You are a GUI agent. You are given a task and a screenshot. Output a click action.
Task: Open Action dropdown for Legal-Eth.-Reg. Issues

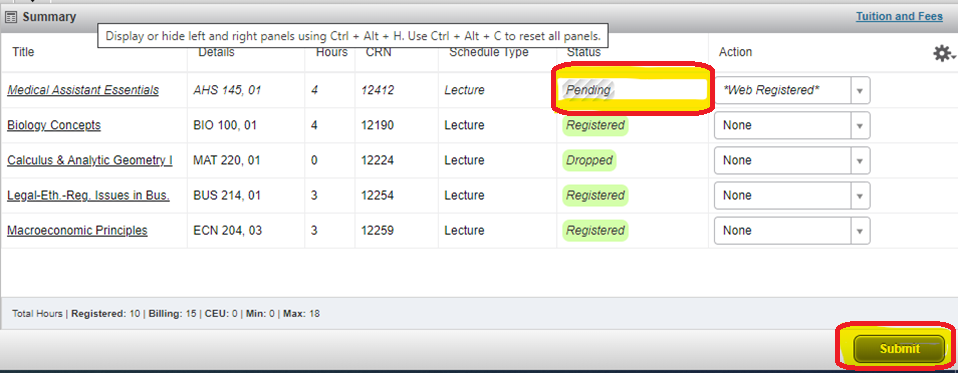[x=792, y=195]
